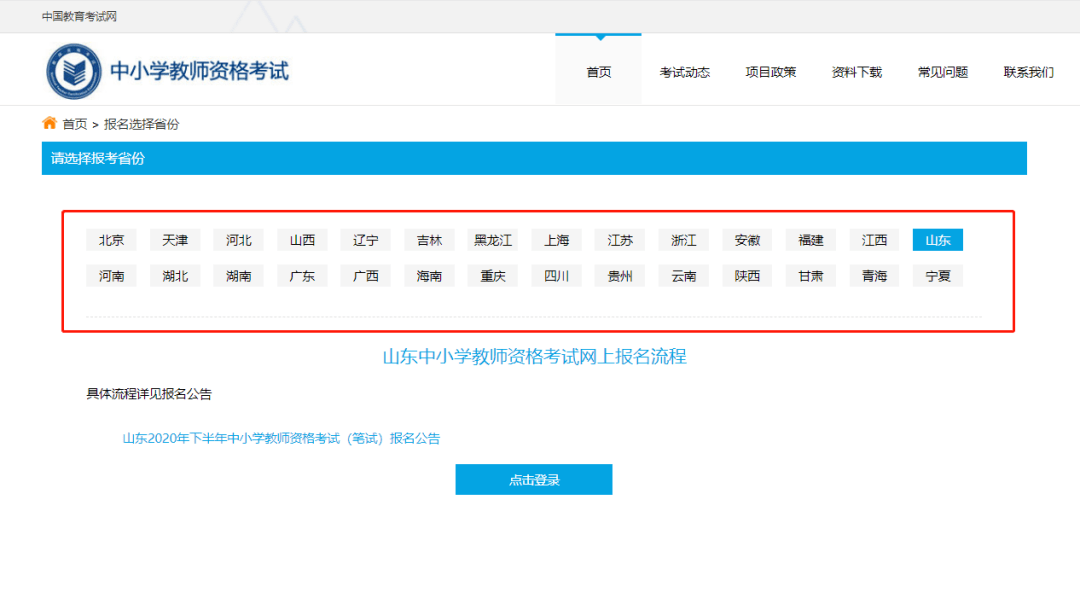Select the 天津 province button

point(175,240)
